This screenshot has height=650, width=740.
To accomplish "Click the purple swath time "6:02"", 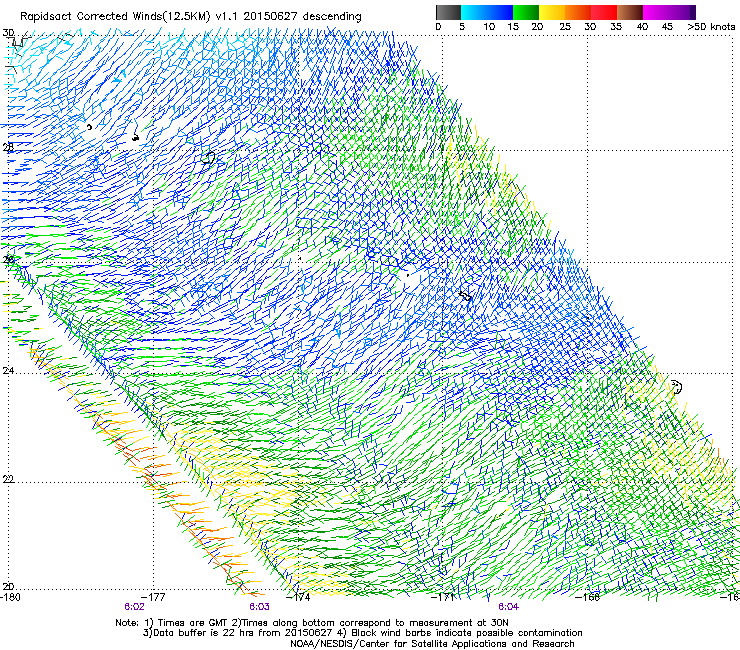I will point(134,607).
